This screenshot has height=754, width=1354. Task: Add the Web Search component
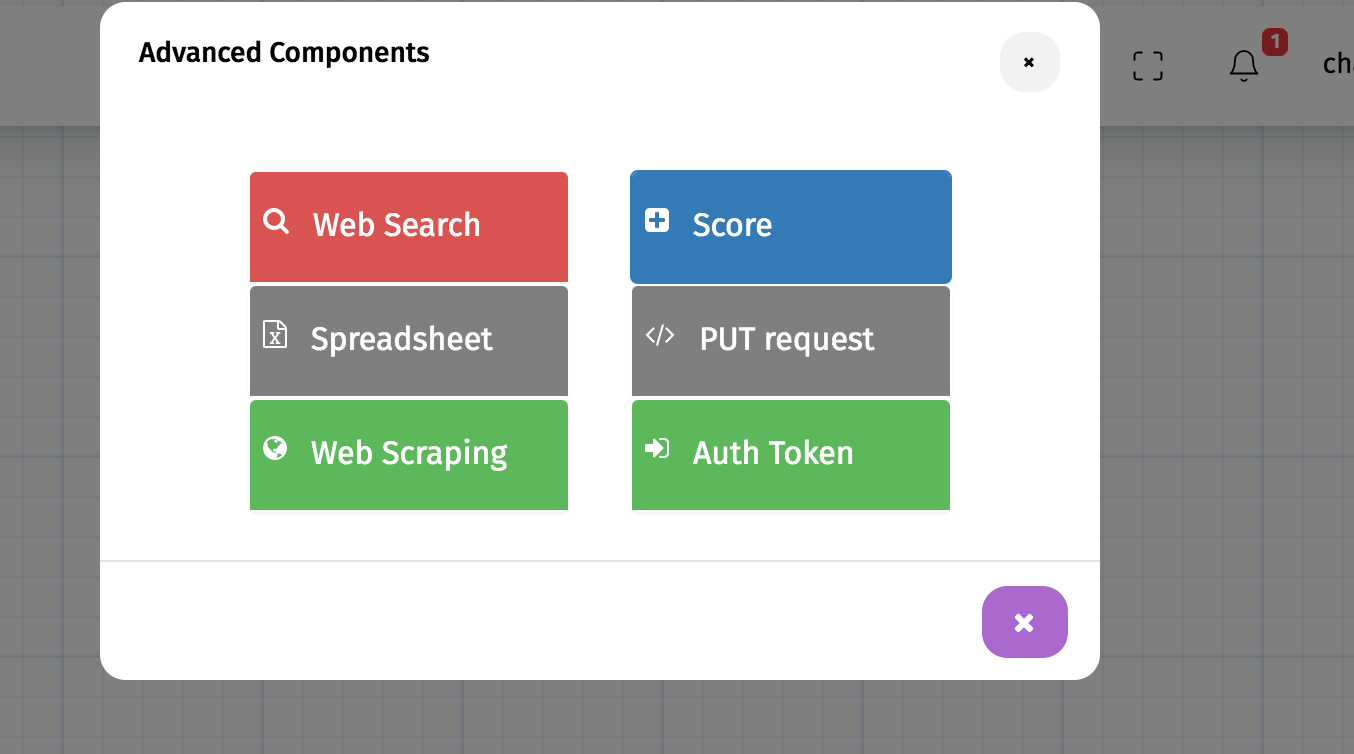tap(409, 227)
